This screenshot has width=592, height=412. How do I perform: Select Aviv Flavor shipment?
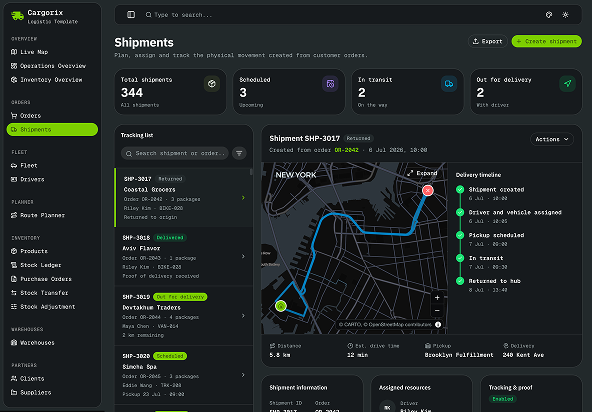(183, 257)
